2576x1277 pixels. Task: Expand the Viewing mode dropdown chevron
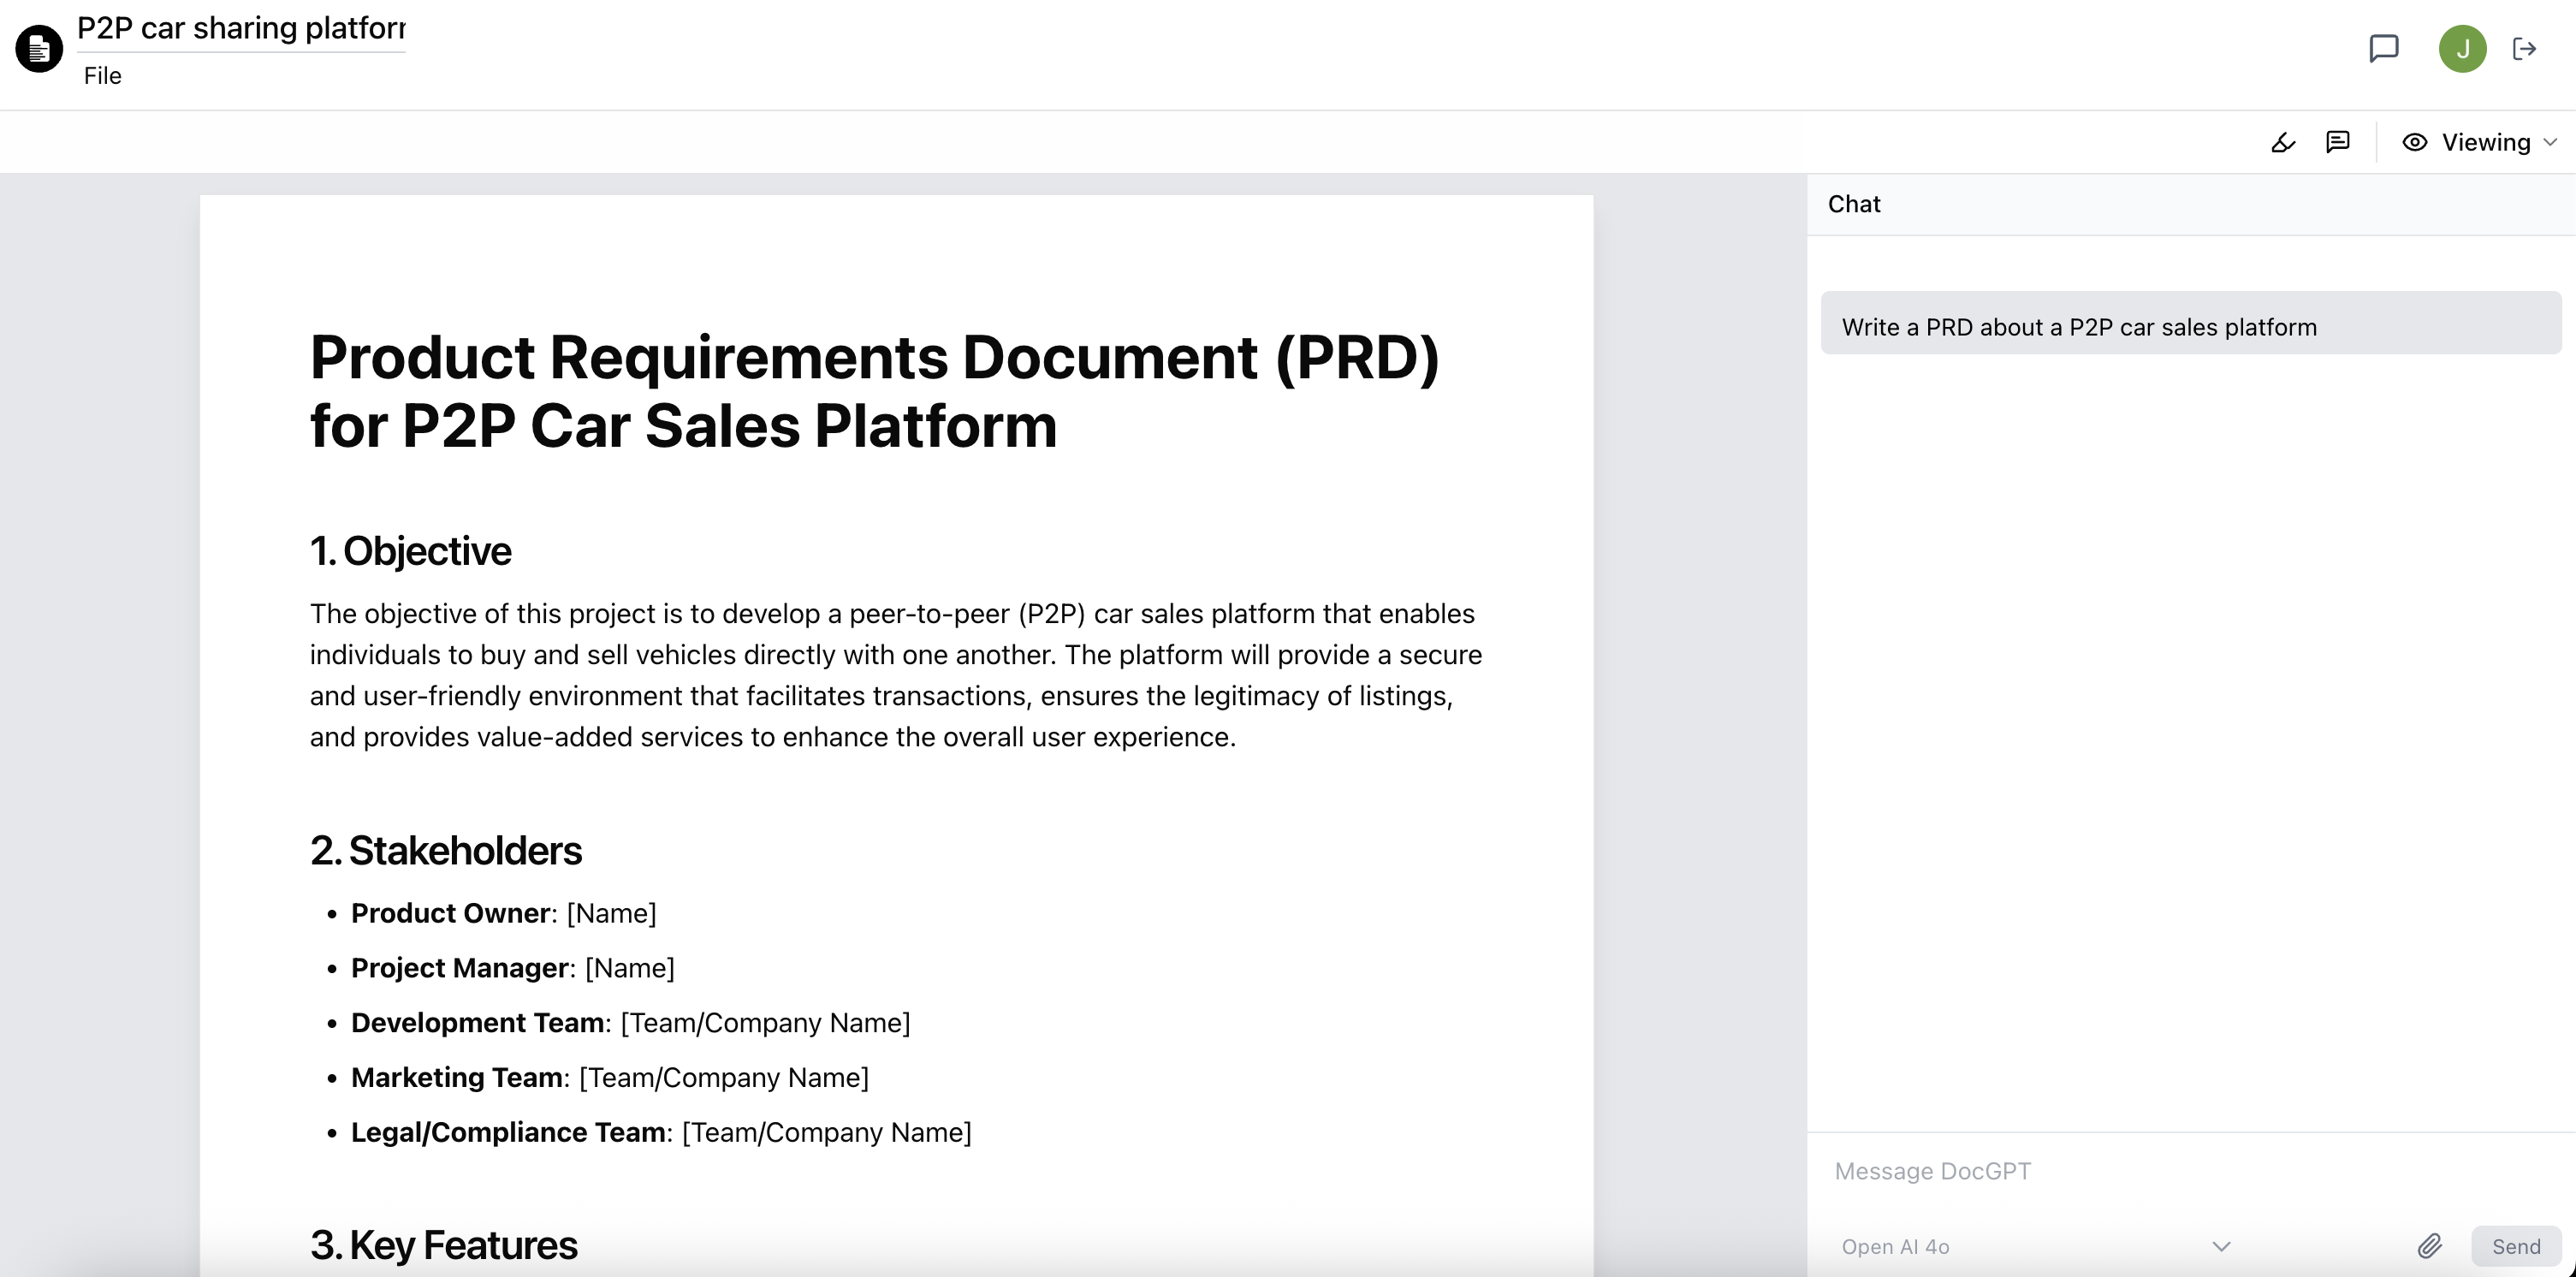(x=2550, y=142)
